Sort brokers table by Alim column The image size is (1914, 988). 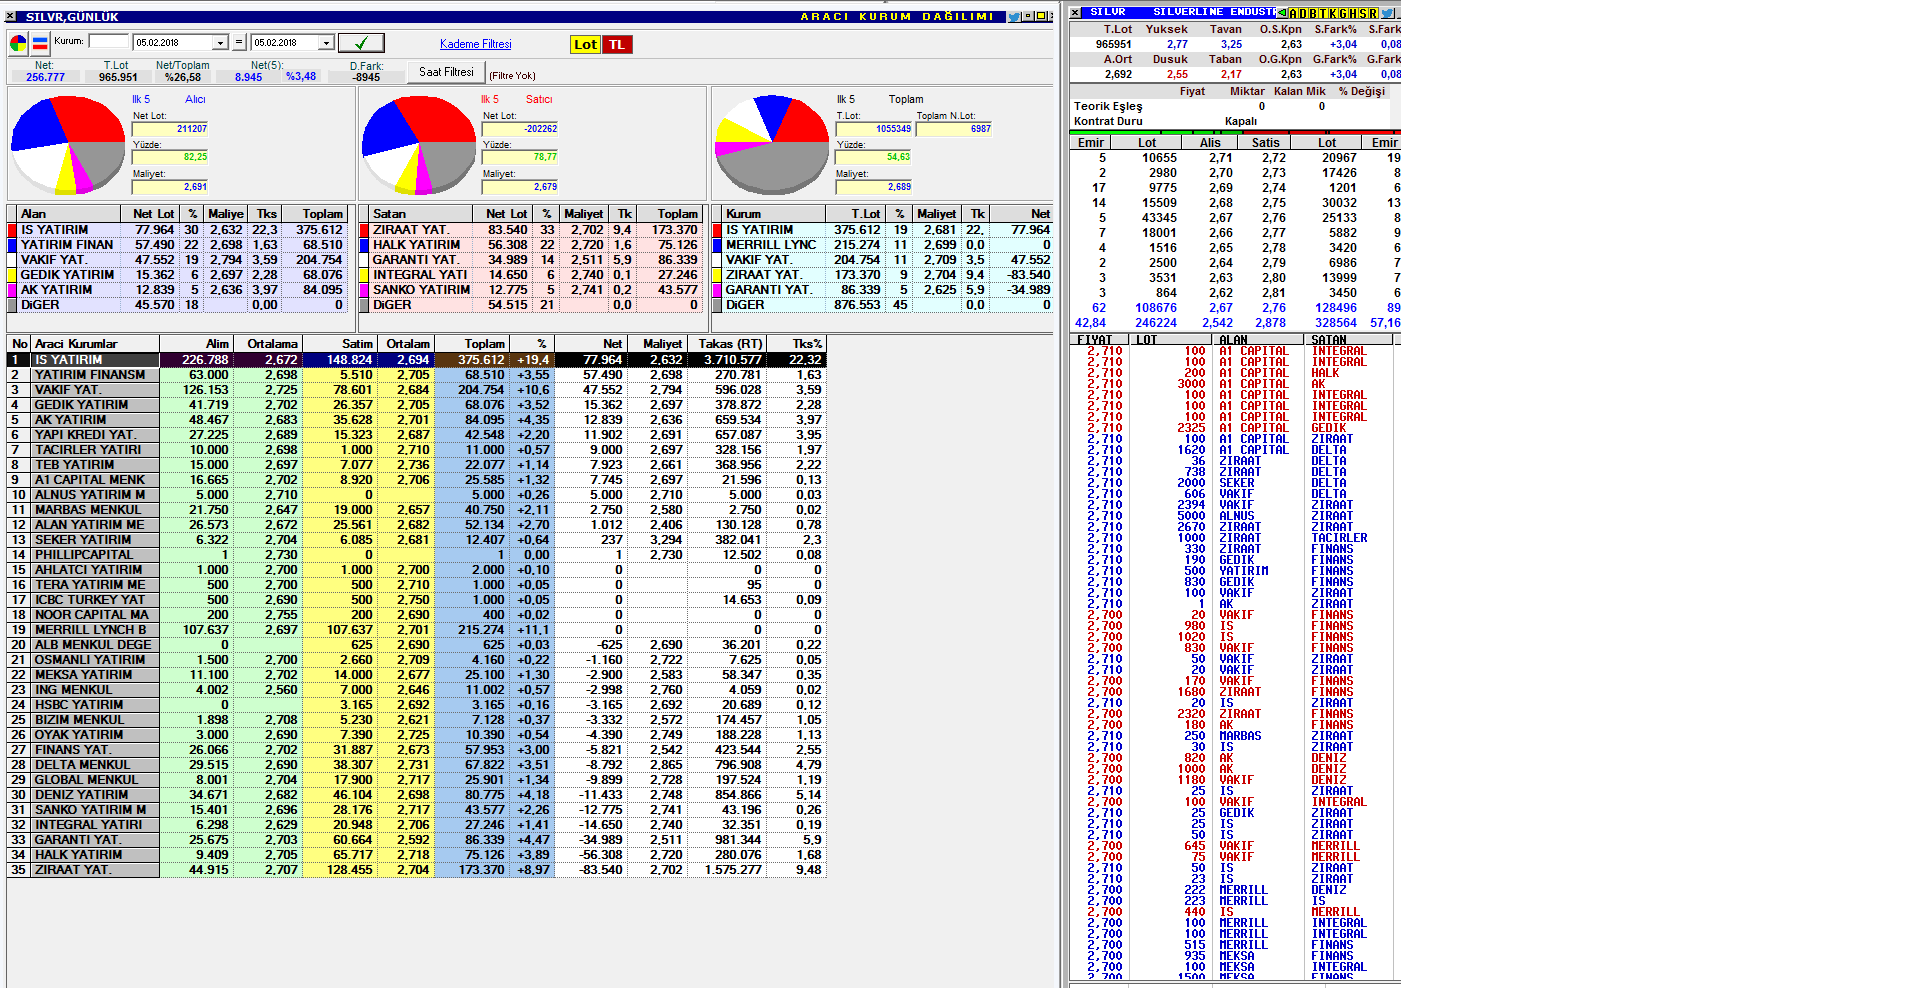point(195,343)
